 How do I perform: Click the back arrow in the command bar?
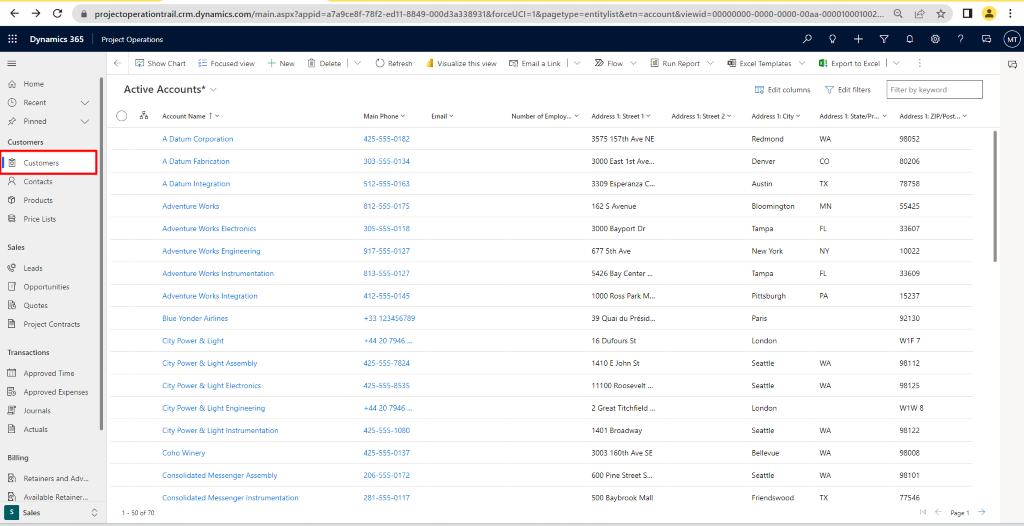tap(117, 63)
